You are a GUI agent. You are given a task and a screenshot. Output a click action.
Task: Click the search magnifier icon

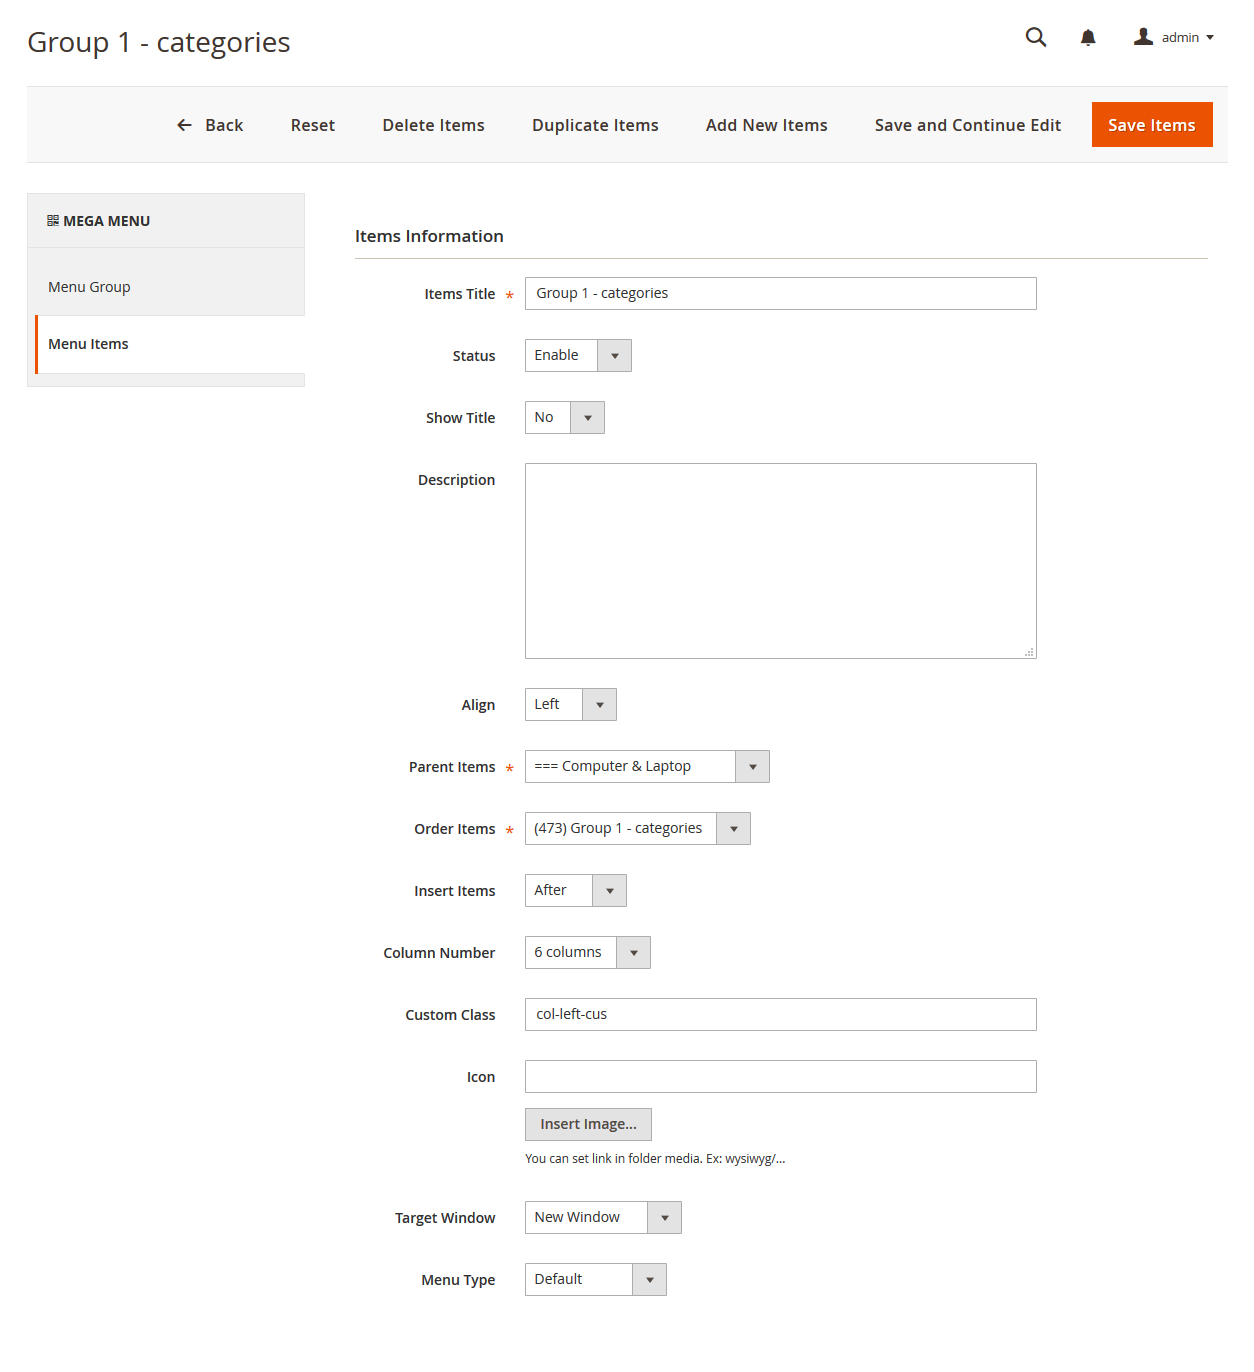[x=1035, y=38]
